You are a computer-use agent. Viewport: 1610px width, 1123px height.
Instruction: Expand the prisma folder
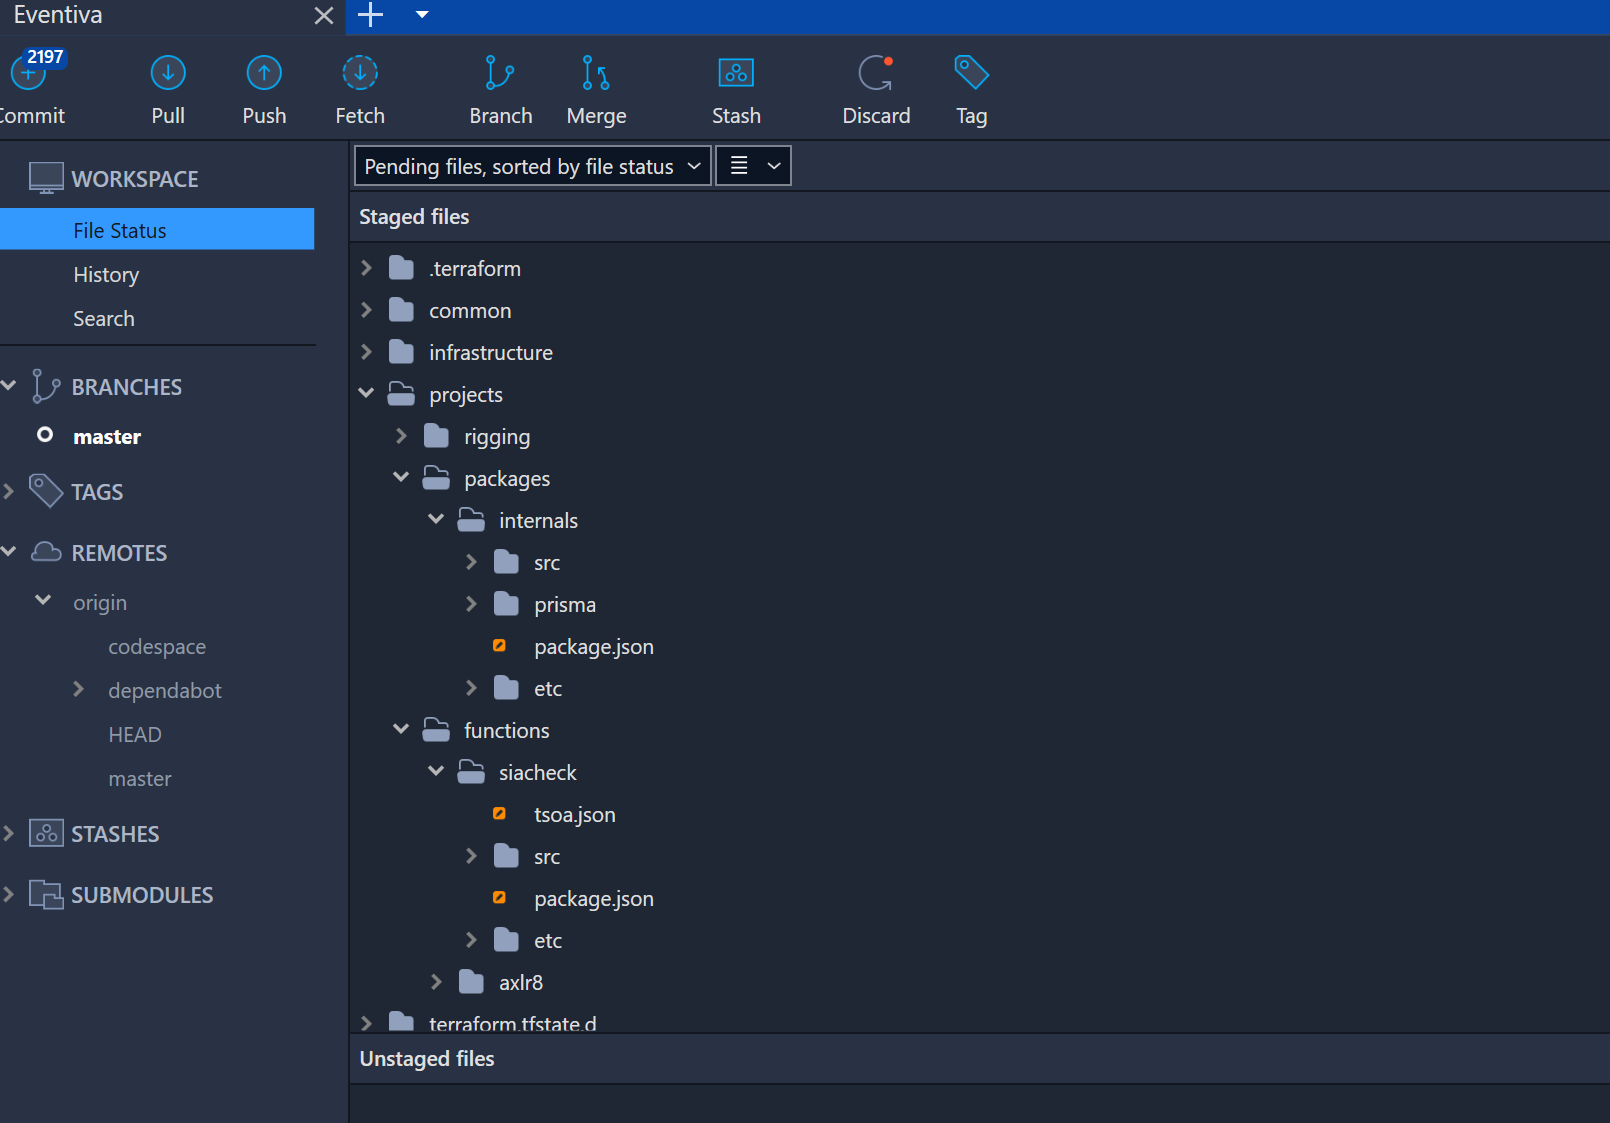(x=471, y=604)
